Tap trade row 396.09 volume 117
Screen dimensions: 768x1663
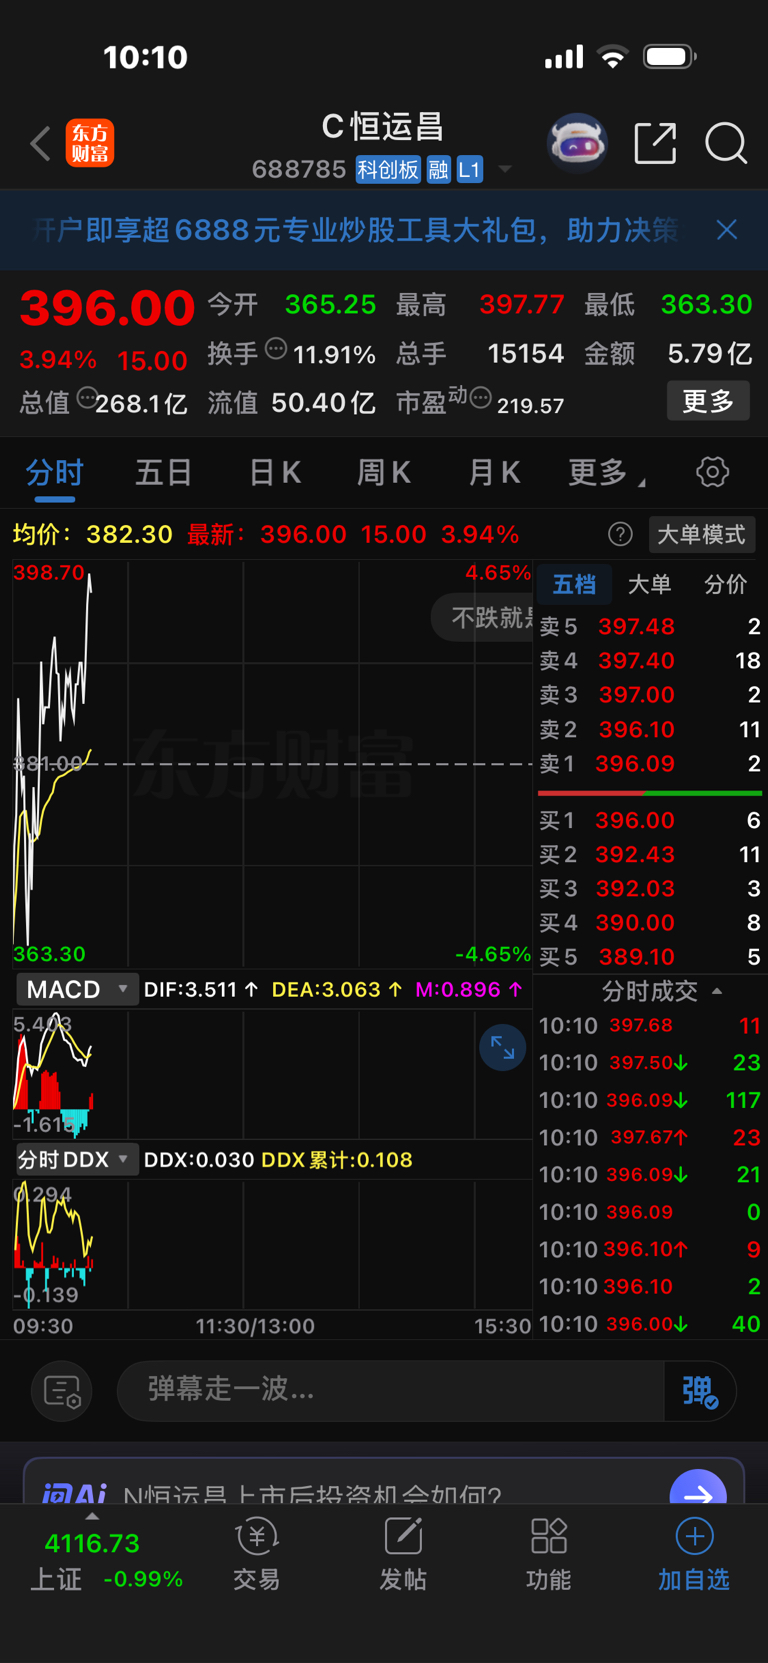650,1101
